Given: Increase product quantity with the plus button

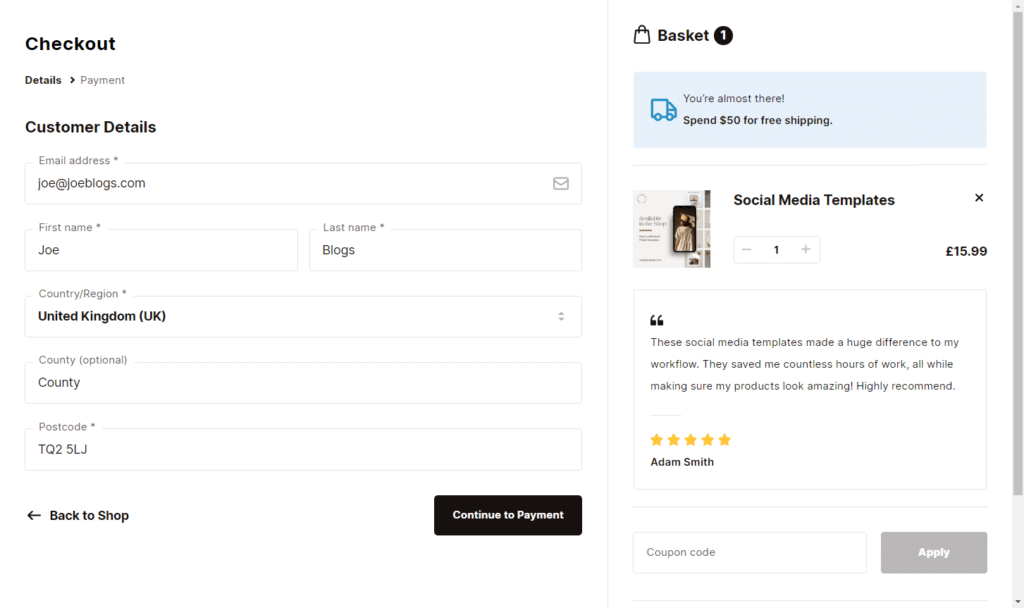Looking at the screenshot, I should point(805,249).
